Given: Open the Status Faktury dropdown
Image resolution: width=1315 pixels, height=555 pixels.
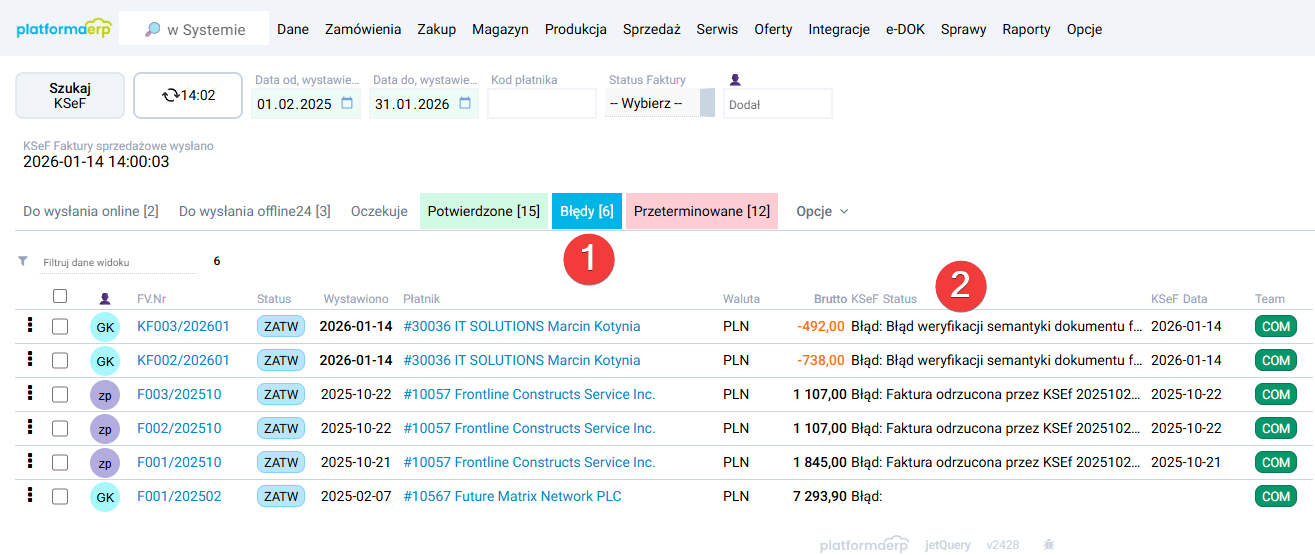Looking at the screenshot, I should 659,103.
